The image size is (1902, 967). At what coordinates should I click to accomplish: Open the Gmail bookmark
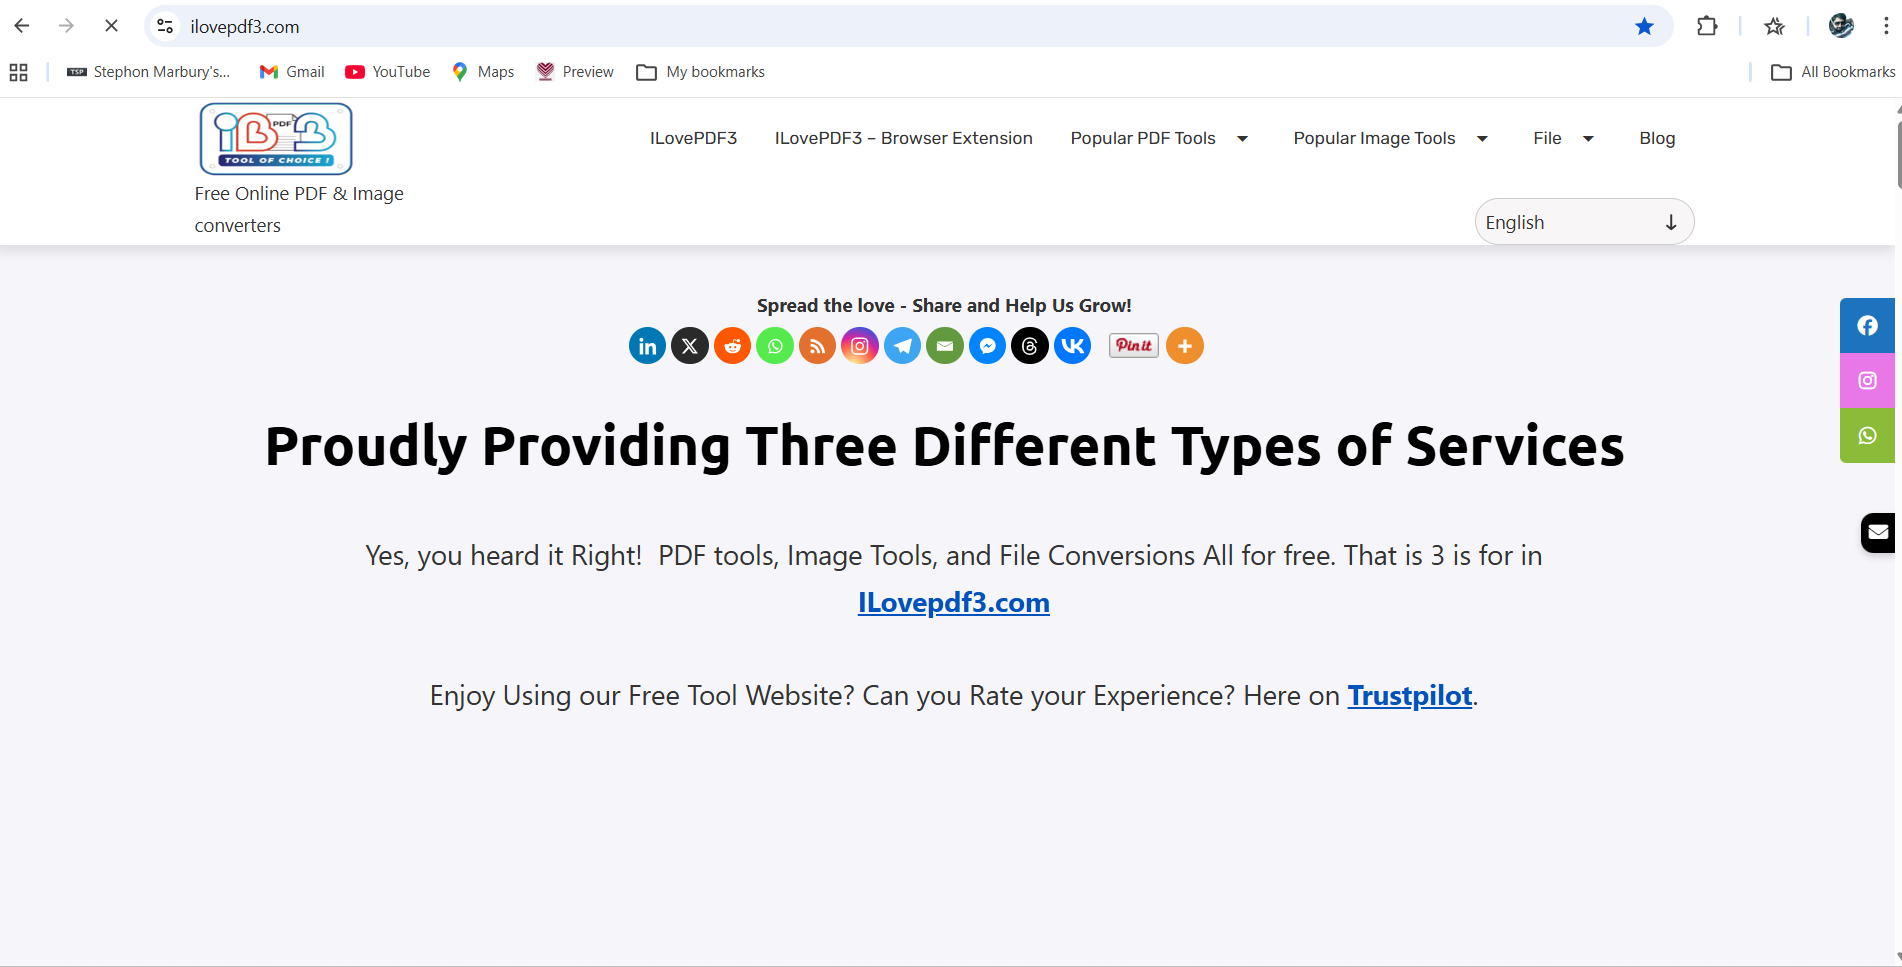292,72
